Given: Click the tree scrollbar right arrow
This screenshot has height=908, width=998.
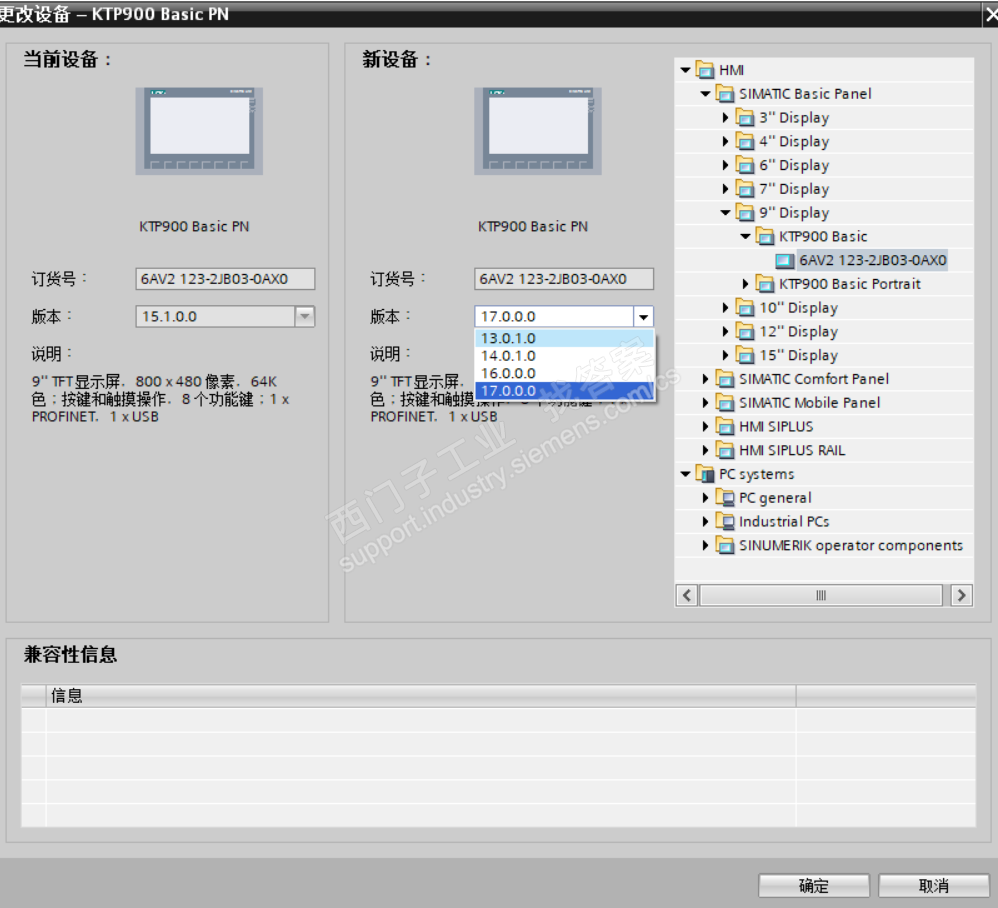Looking at the screenshot, I should click(962, 596).
